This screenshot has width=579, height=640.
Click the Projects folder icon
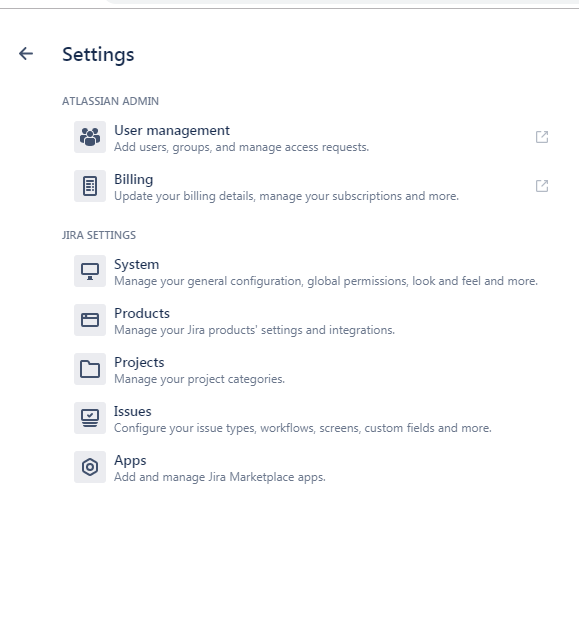click(90, 369)
